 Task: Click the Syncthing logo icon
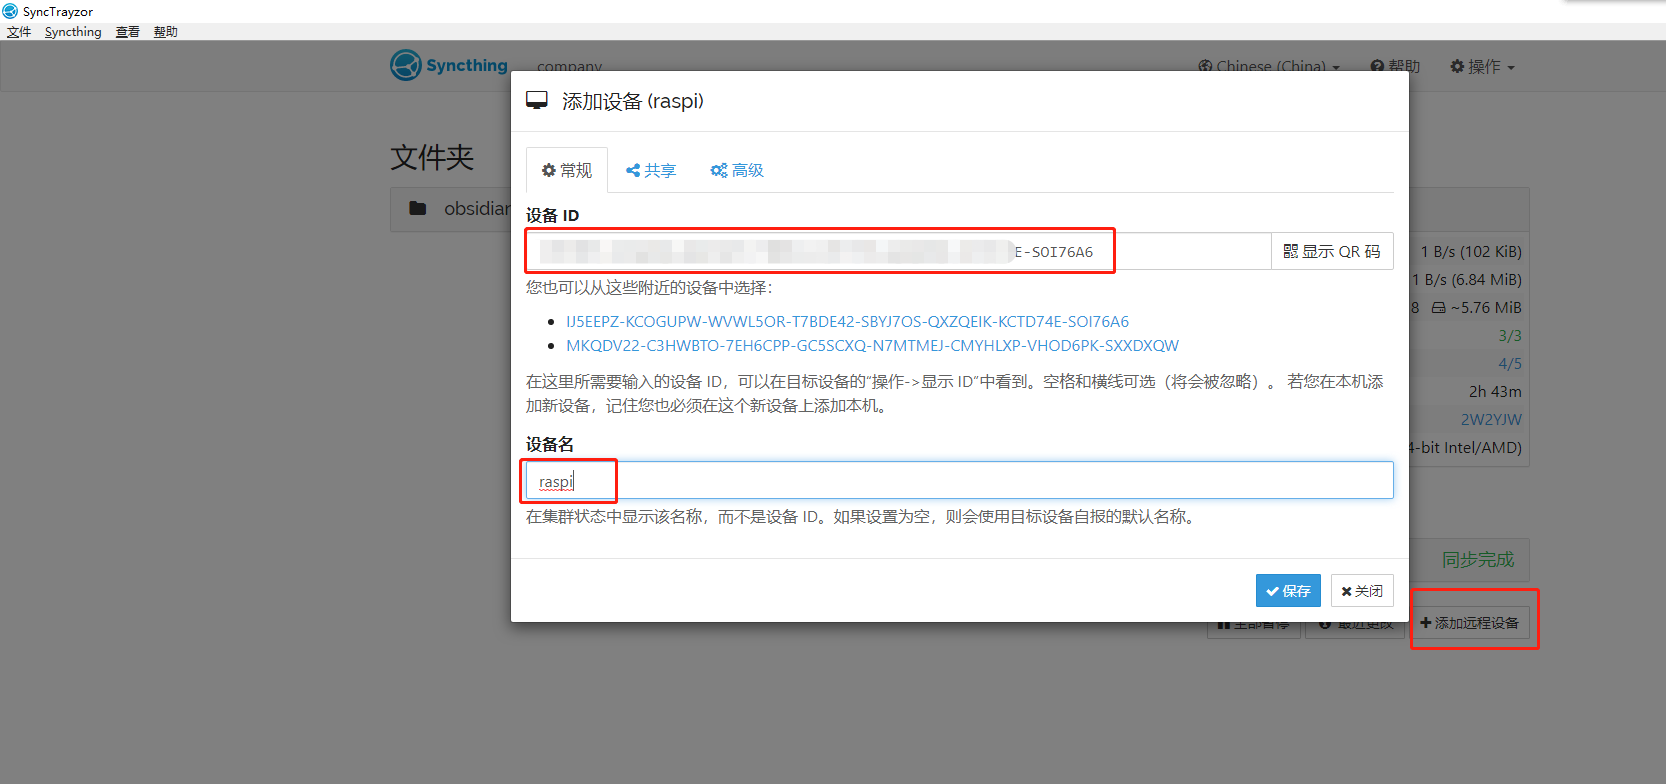click(406, 65)
